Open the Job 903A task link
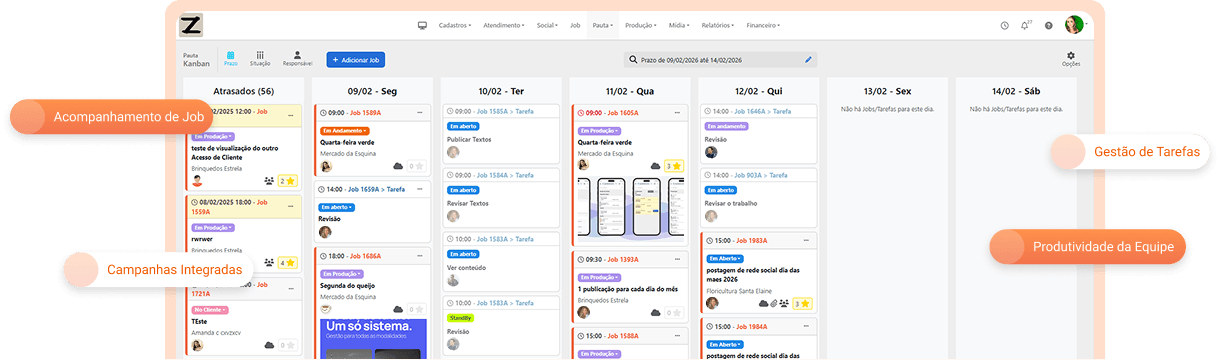Image resolution: width=1220 pixels, height=360 pixels. (x=760, y=174)
